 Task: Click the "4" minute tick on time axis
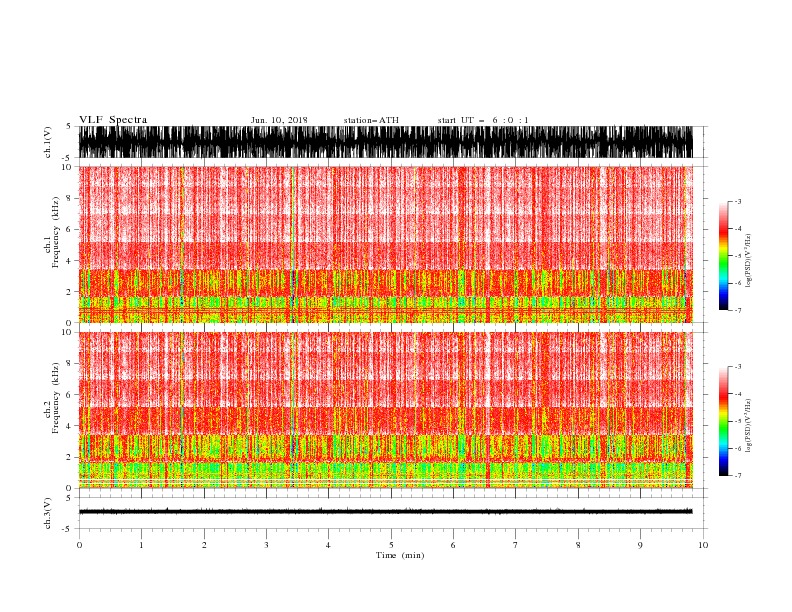[328, 545]
